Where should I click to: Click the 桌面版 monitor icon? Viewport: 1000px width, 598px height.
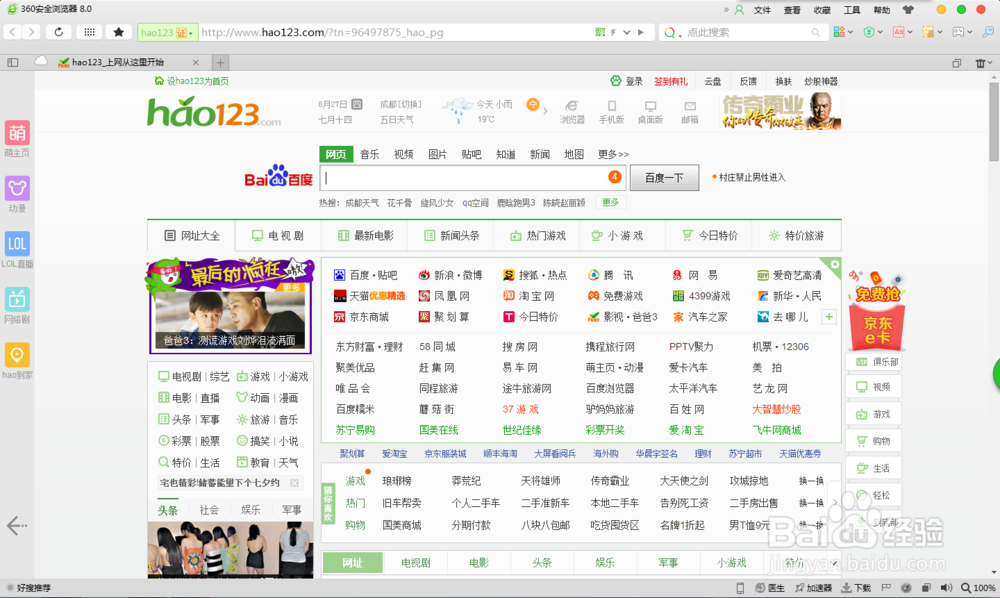[x=651, y=106]
